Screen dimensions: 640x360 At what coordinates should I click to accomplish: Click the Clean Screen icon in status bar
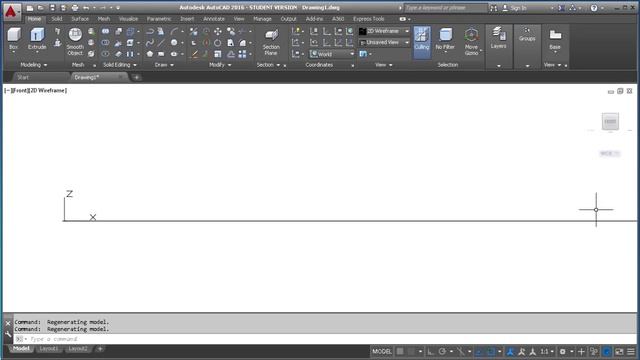[619, 351]
